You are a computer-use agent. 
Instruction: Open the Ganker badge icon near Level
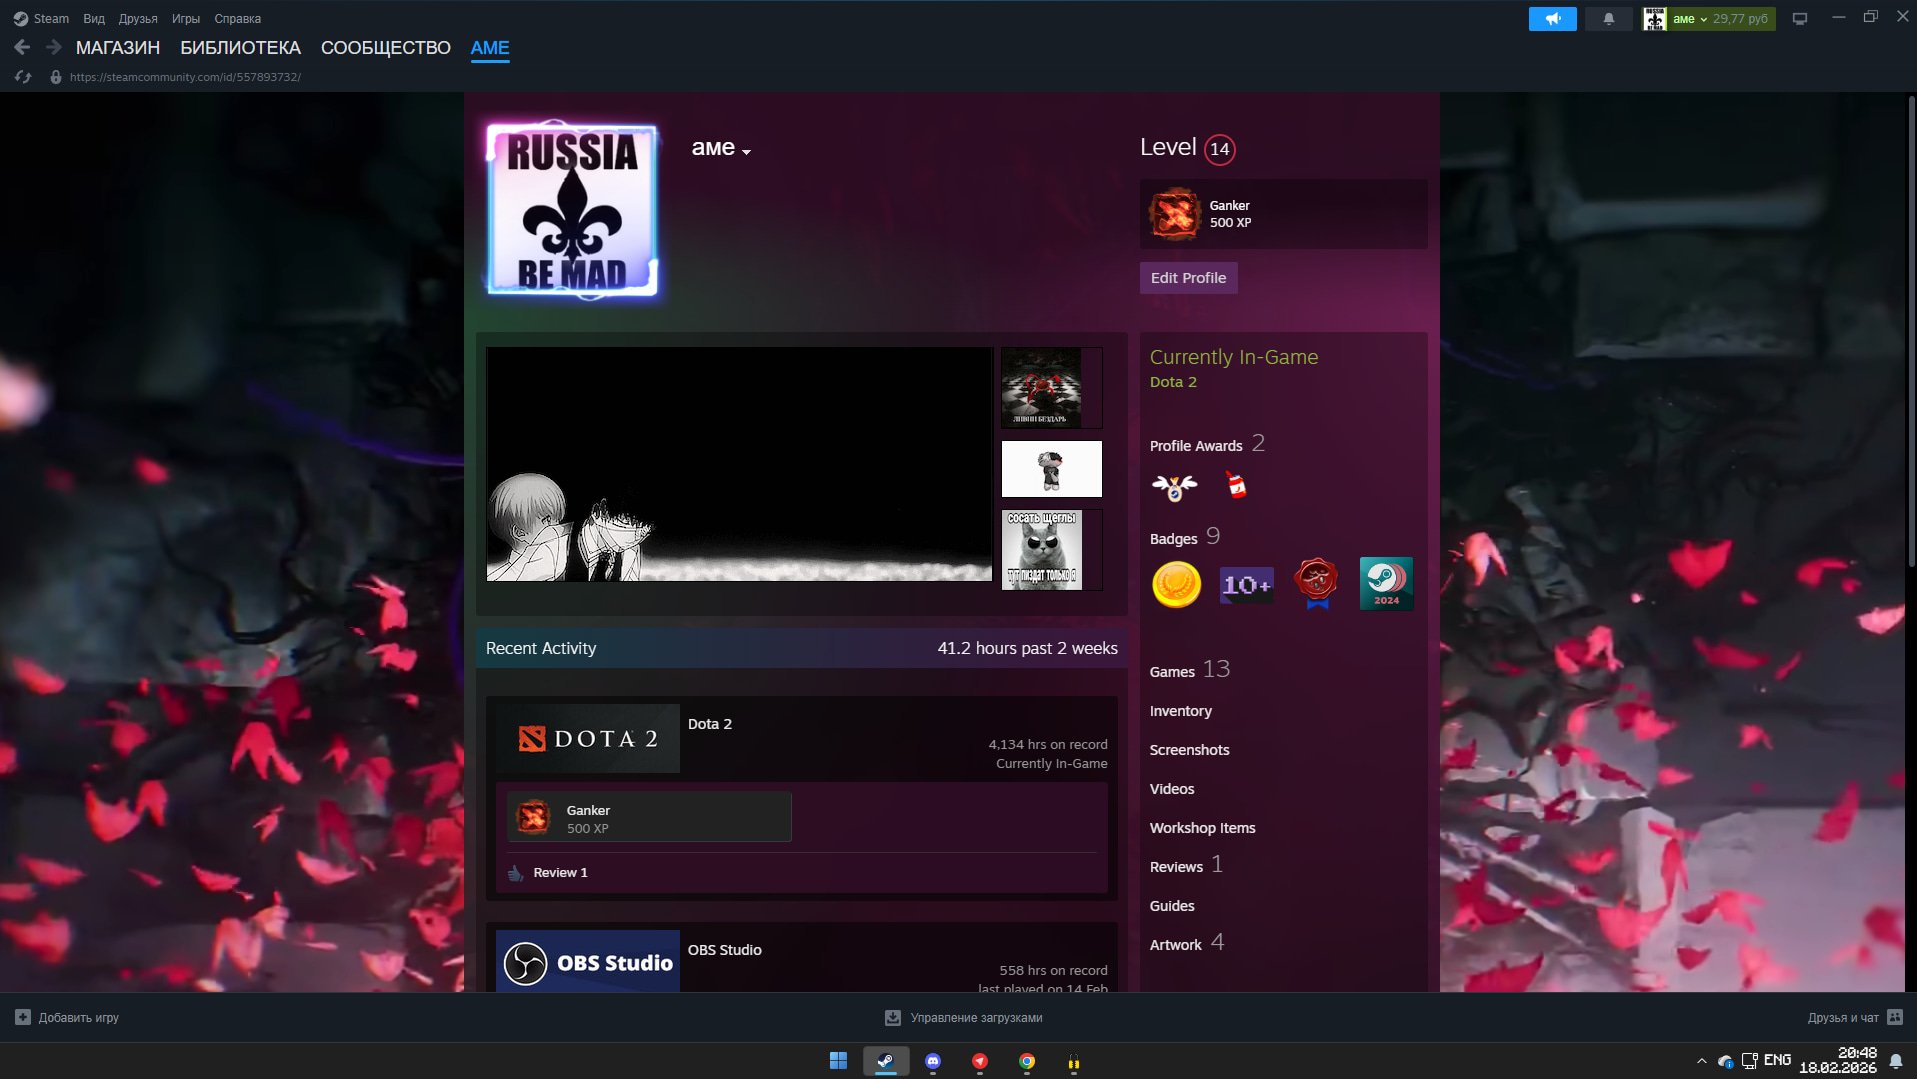(x=1174, y=214)
